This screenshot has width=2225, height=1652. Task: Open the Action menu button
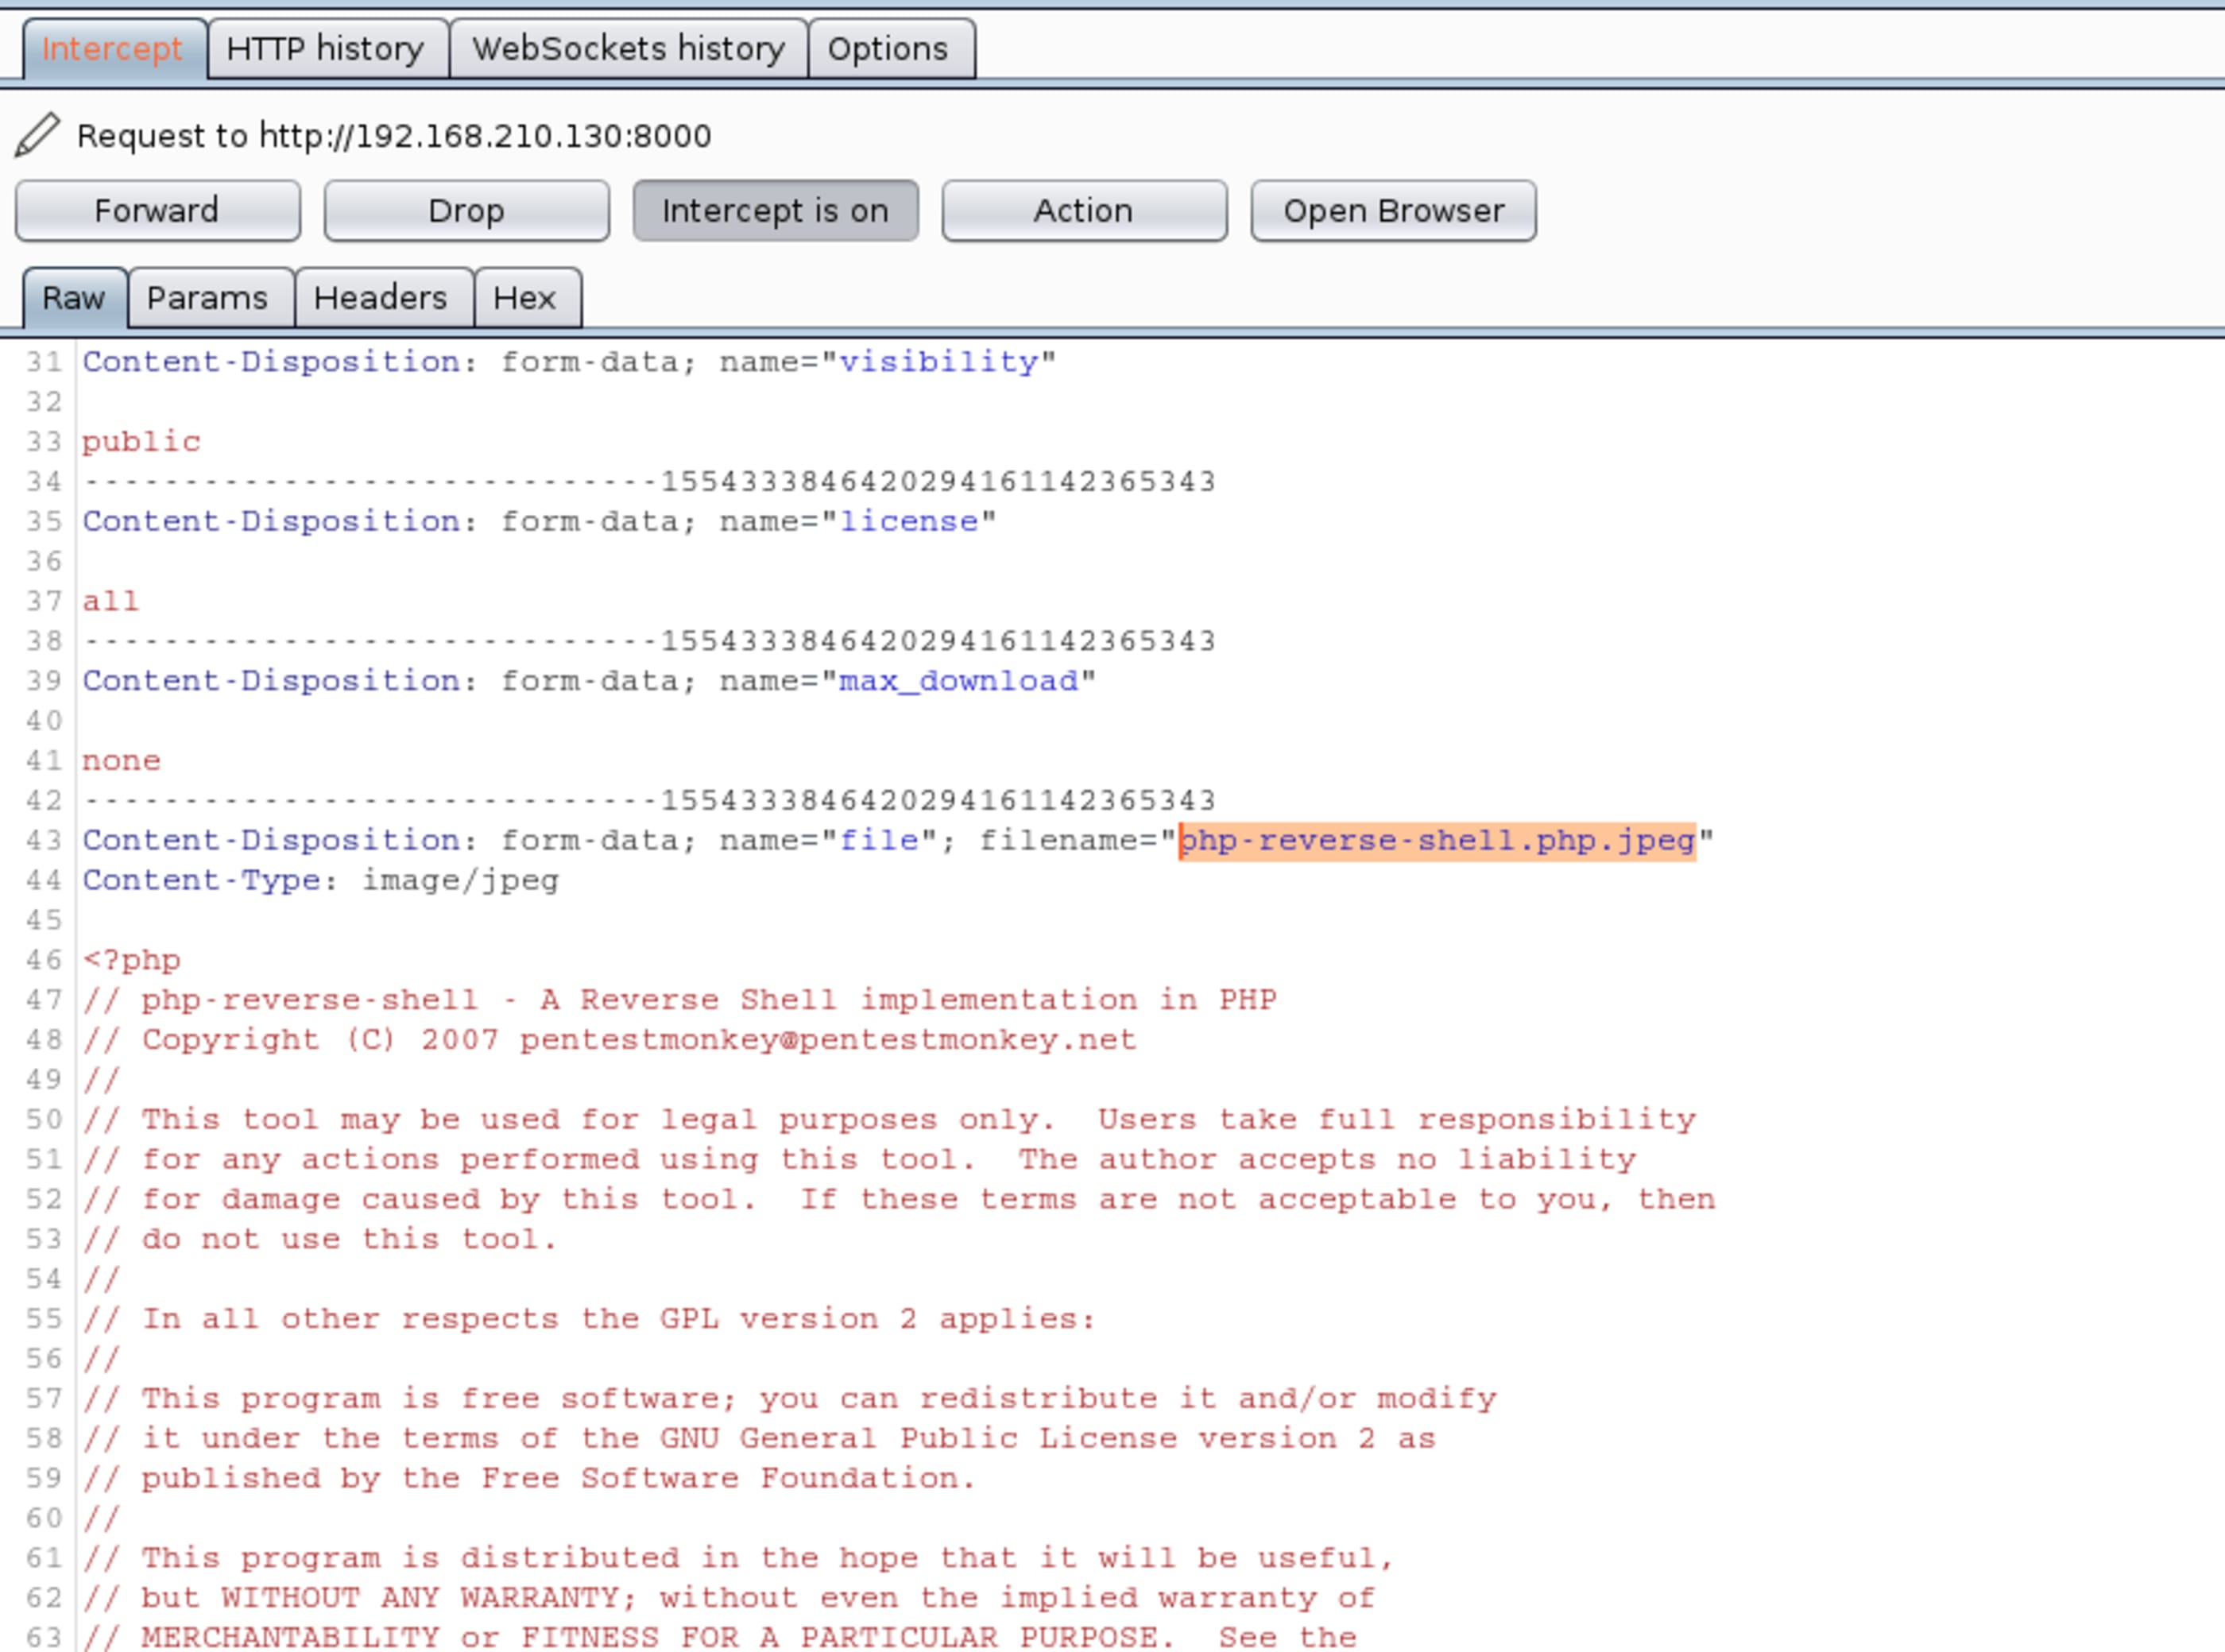pos(1083,211)
